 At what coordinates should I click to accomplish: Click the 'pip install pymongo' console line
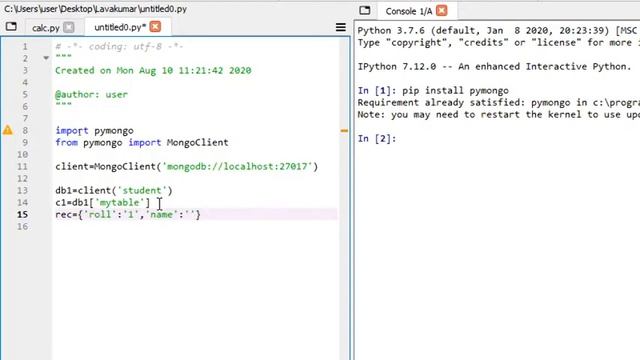tap(455, 91)
